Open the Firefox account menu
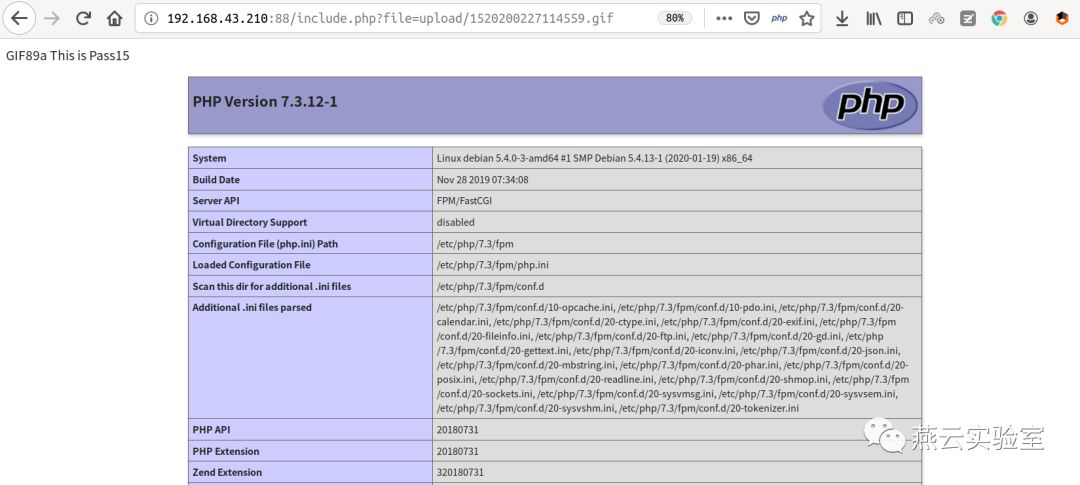The image size is (1080, 485). coord(1030,19)
